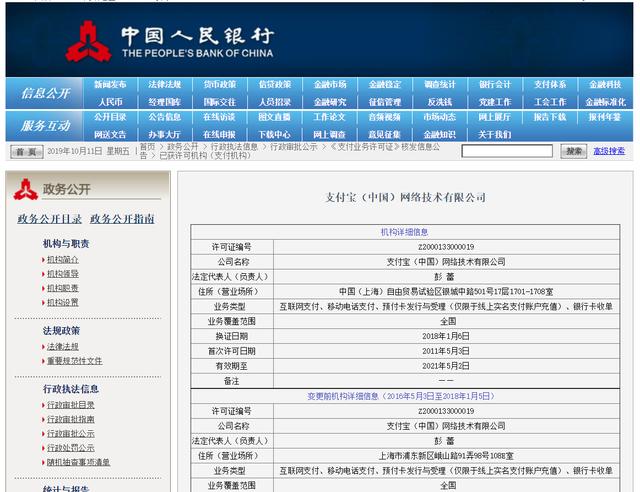Select 下载中心 menu item
The height and width of the screenshot is (492, 640).
pyautogui.click(x=275, y=134)
